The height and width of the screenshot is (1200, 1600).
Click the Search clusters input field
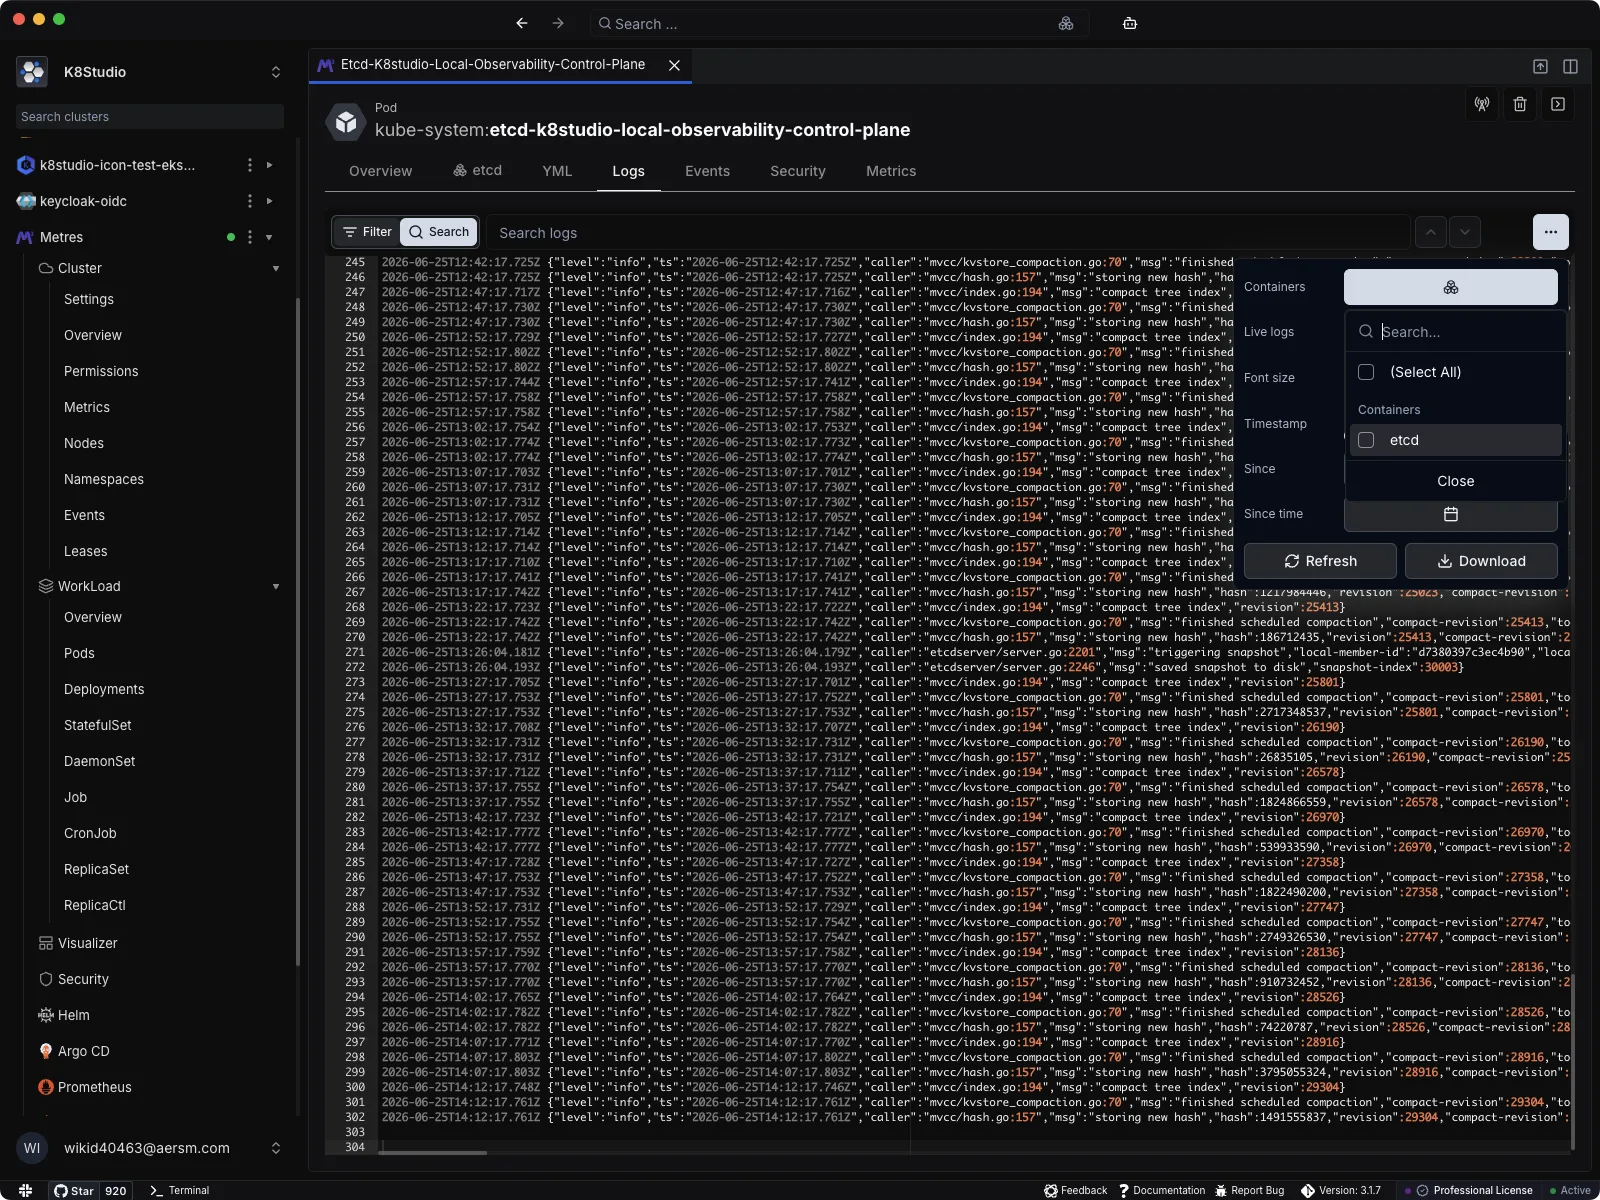coord(150,117)
